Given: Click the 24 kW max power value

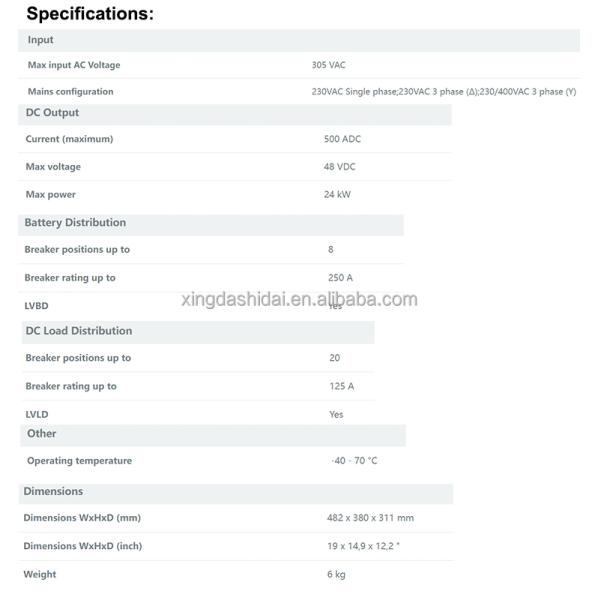Looking at the screenshot, I should pos(337,194).
